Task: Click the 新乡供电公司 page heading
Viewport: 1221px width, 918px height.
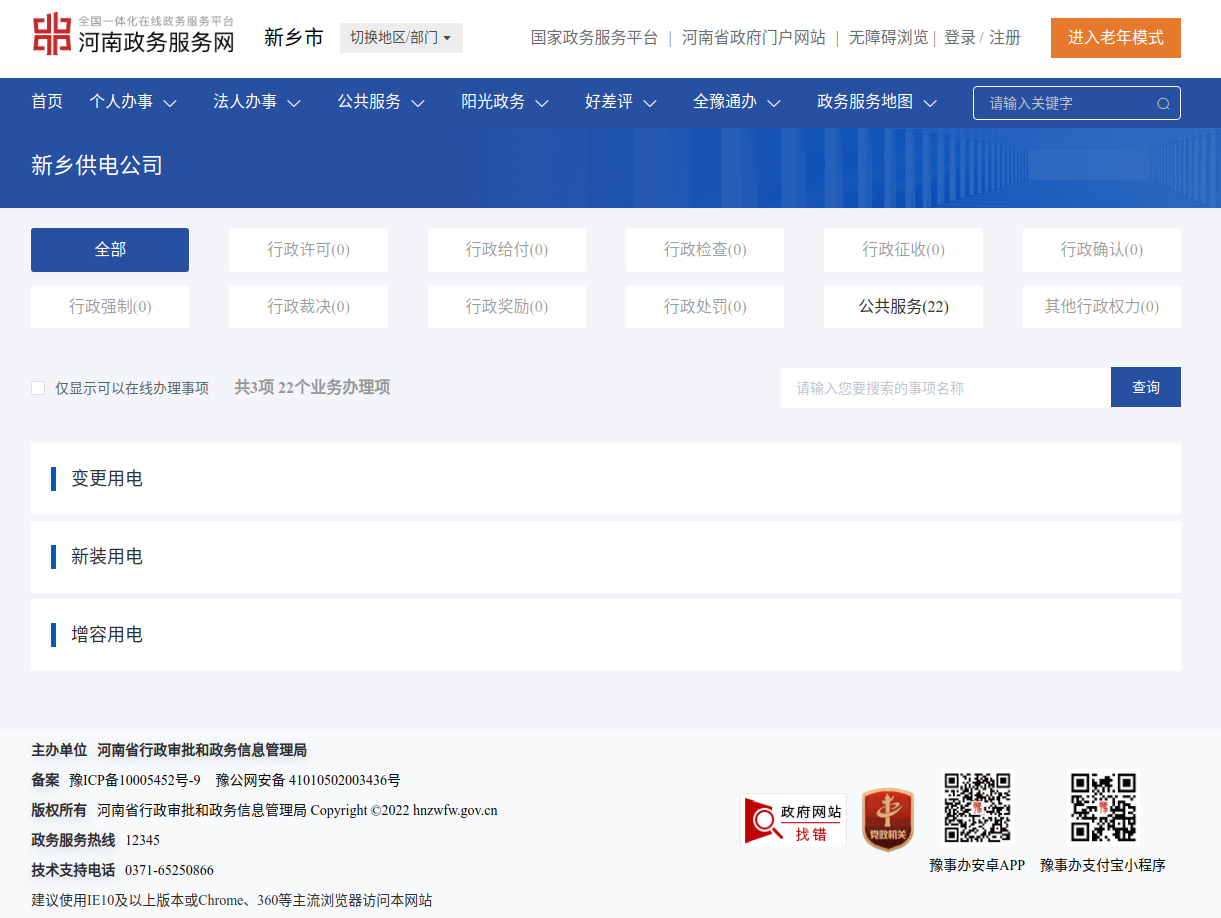Action: 97,166
